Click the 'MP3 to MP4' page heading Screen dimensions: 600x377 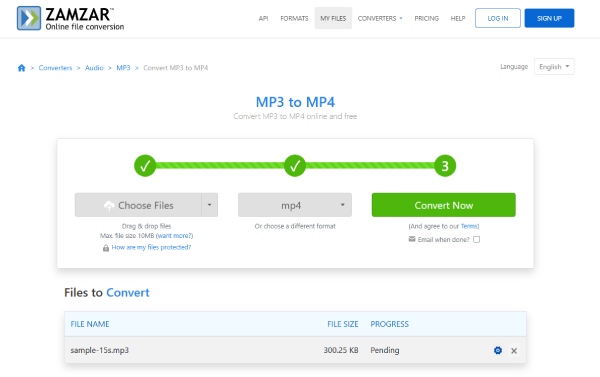click(295, 102)
